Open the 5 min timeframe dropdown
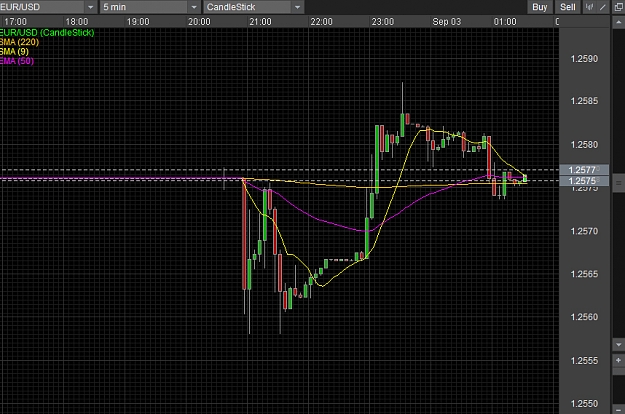The width and height of the screenshot is (625, 414). coord(149,7)
